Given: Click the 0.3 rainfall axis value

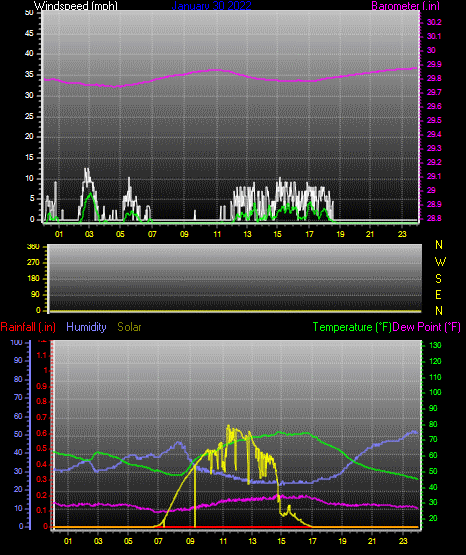Looking at the screenshot, I should (42, 479).
